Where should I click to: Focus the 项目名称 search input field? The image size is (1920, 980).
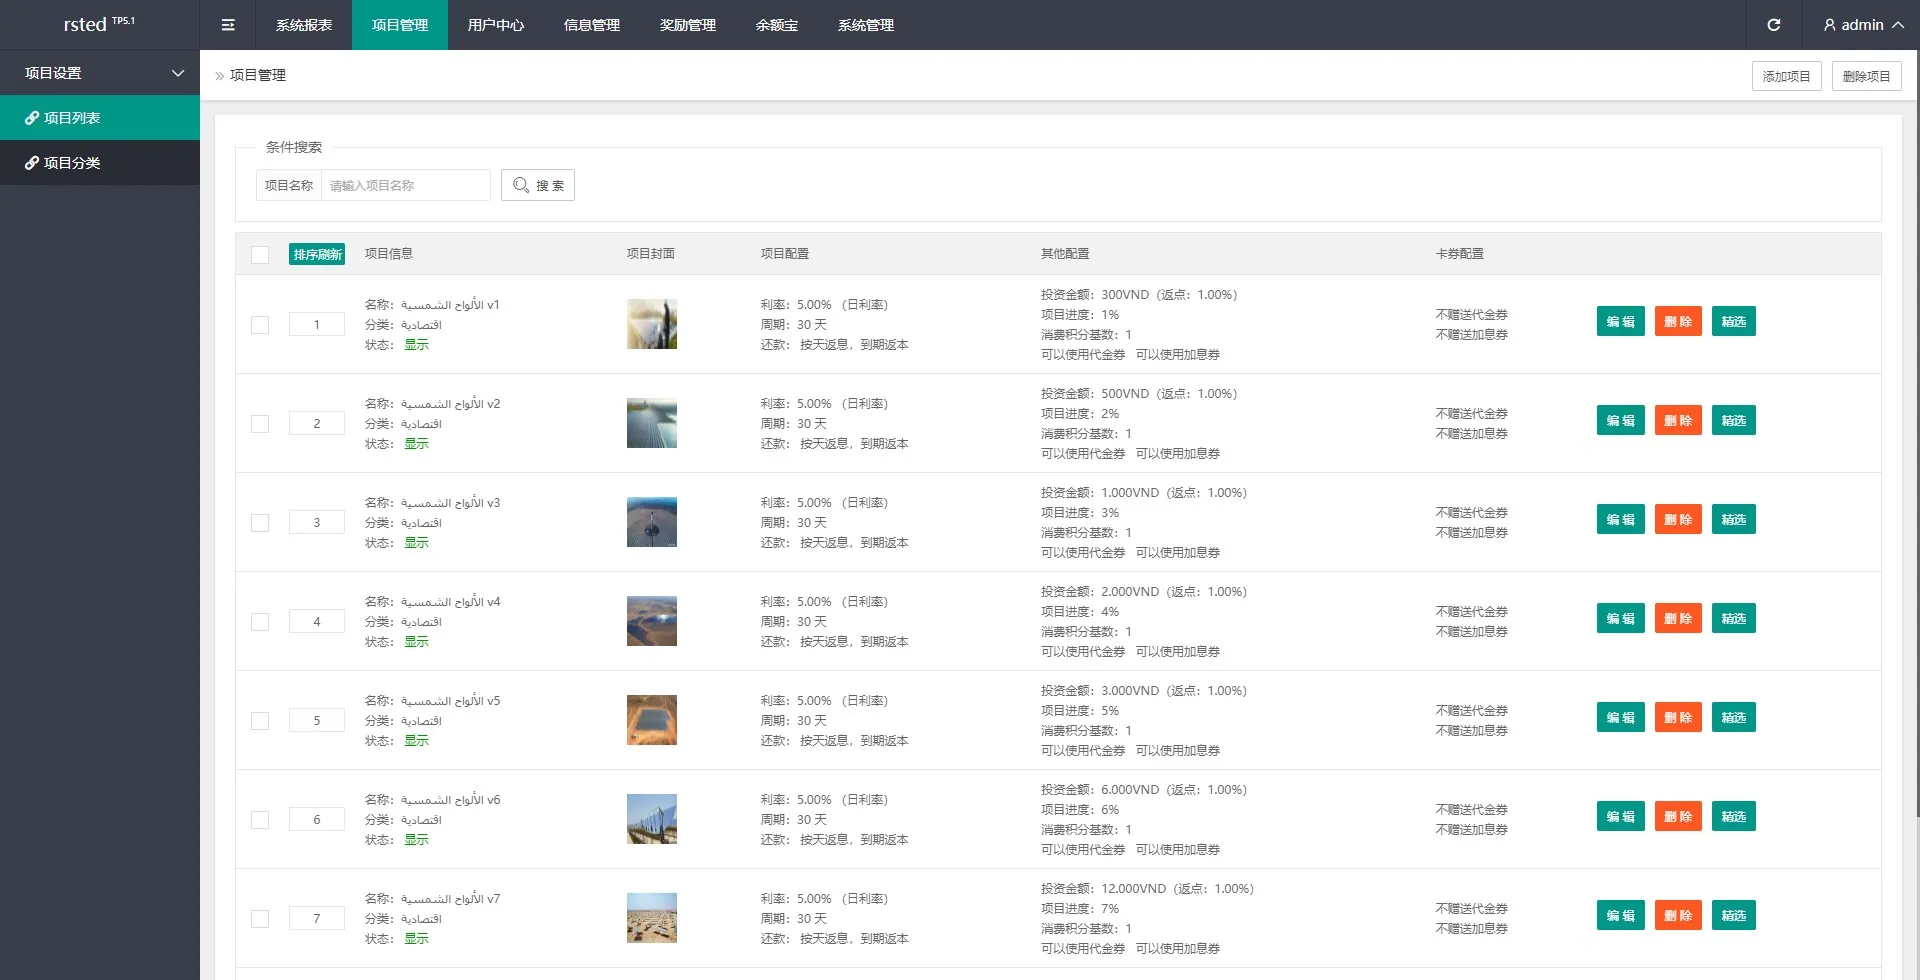pos(405,185)
